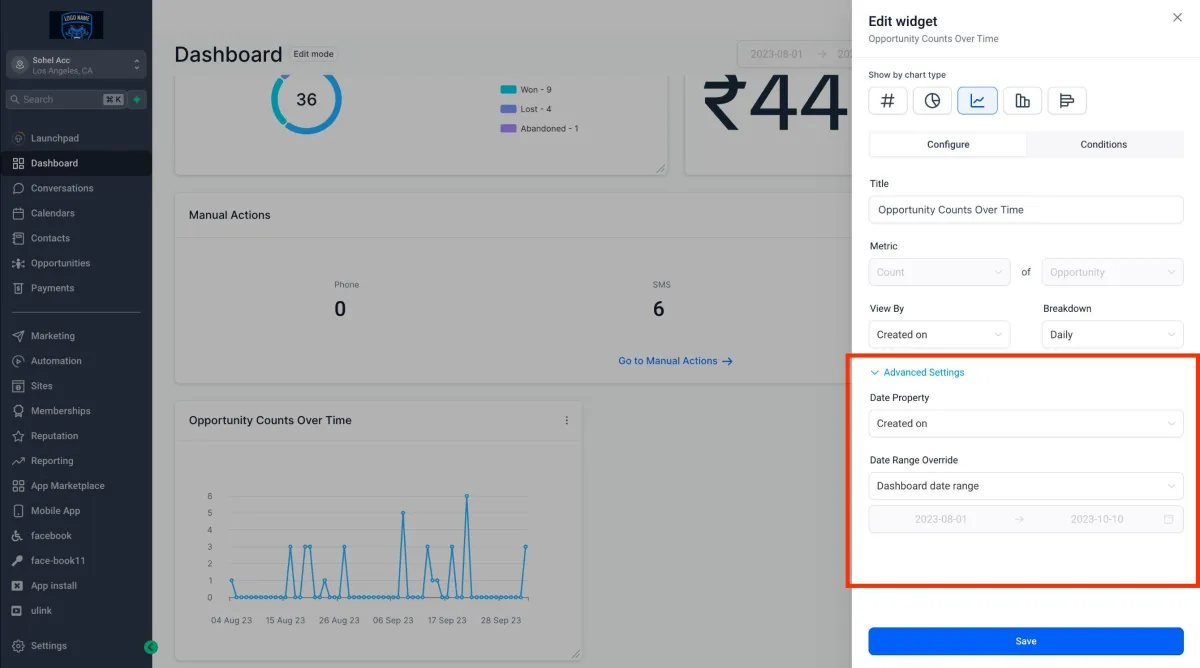Select the pie chart type icon
This screenshot has width=1200, height=668.
click(x=932, y=100)
